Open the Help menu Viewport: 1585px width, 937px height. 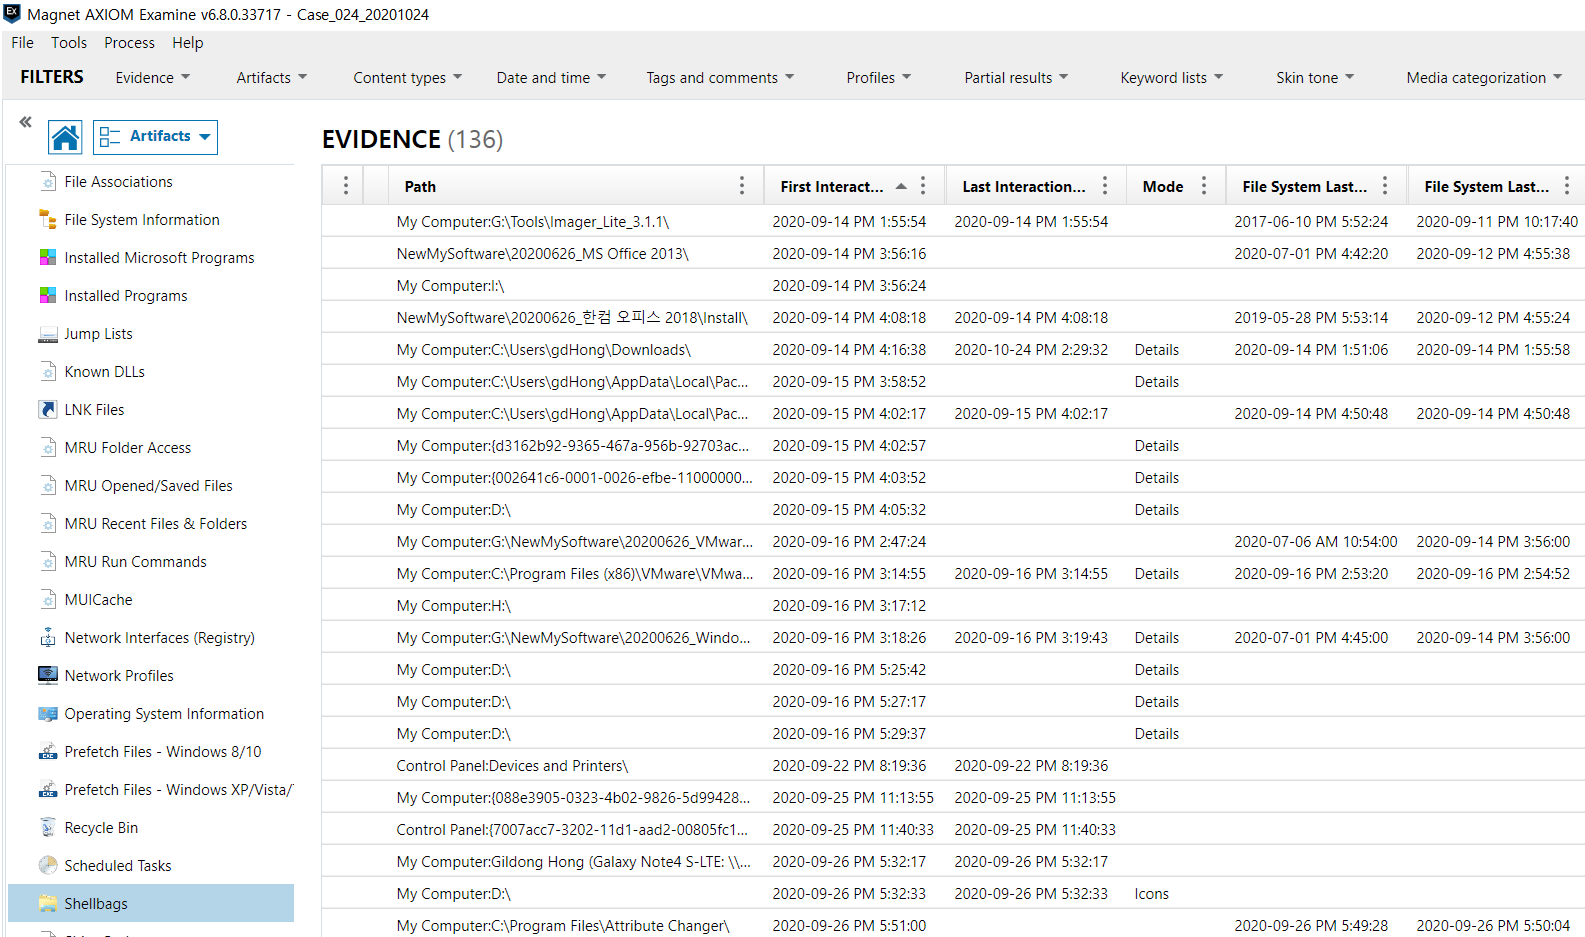187,43
